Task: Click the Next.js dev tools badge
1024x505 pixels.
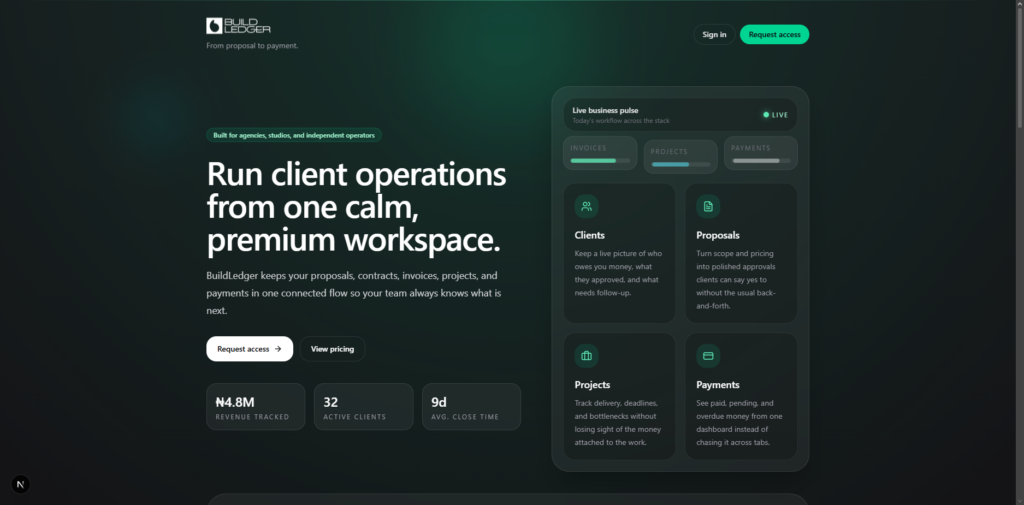Action: (20, 484)
